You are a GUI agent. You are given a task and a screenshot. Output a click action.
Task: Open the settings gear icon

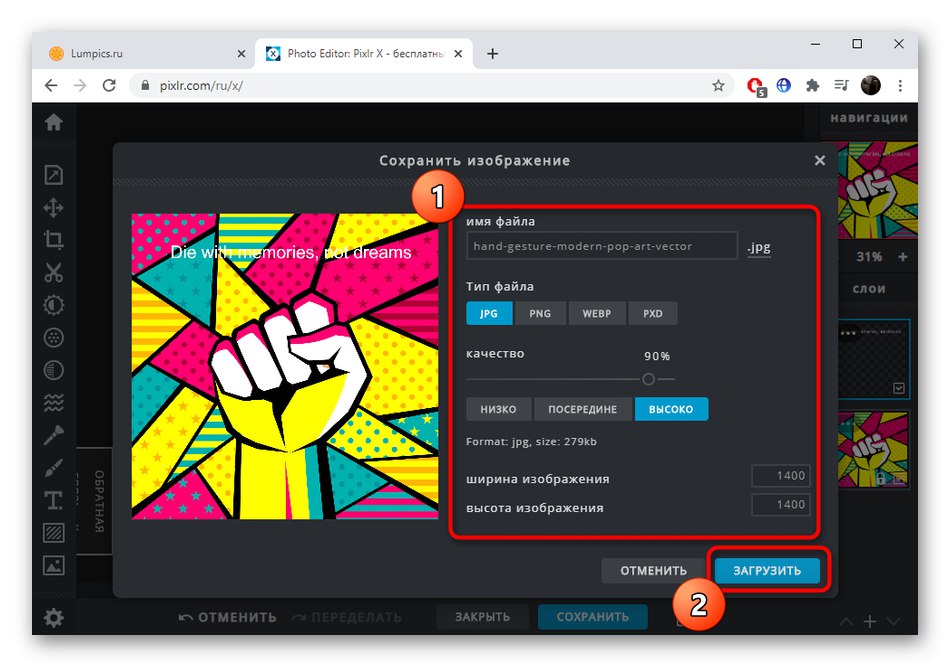pyautogui.click(x=53, y=618)
